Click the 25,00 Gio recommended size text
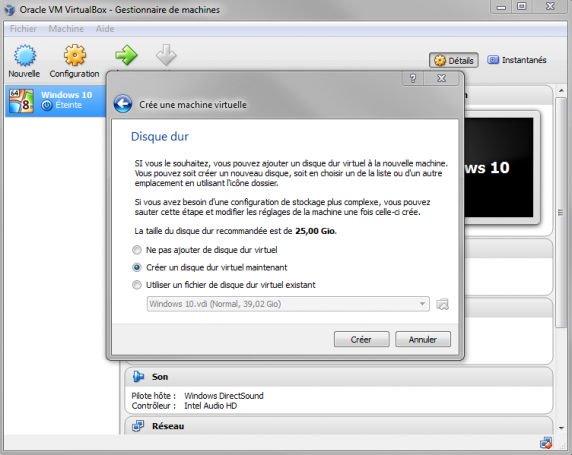 (315, 231)
